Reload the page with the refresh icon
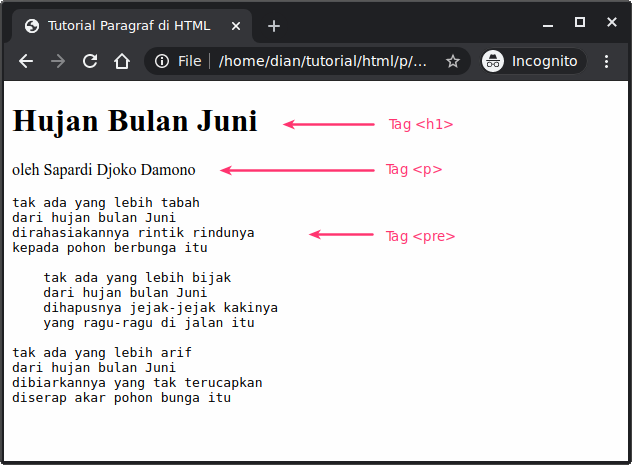The height and width of the screenshot is (465, 632). [90, 61]
